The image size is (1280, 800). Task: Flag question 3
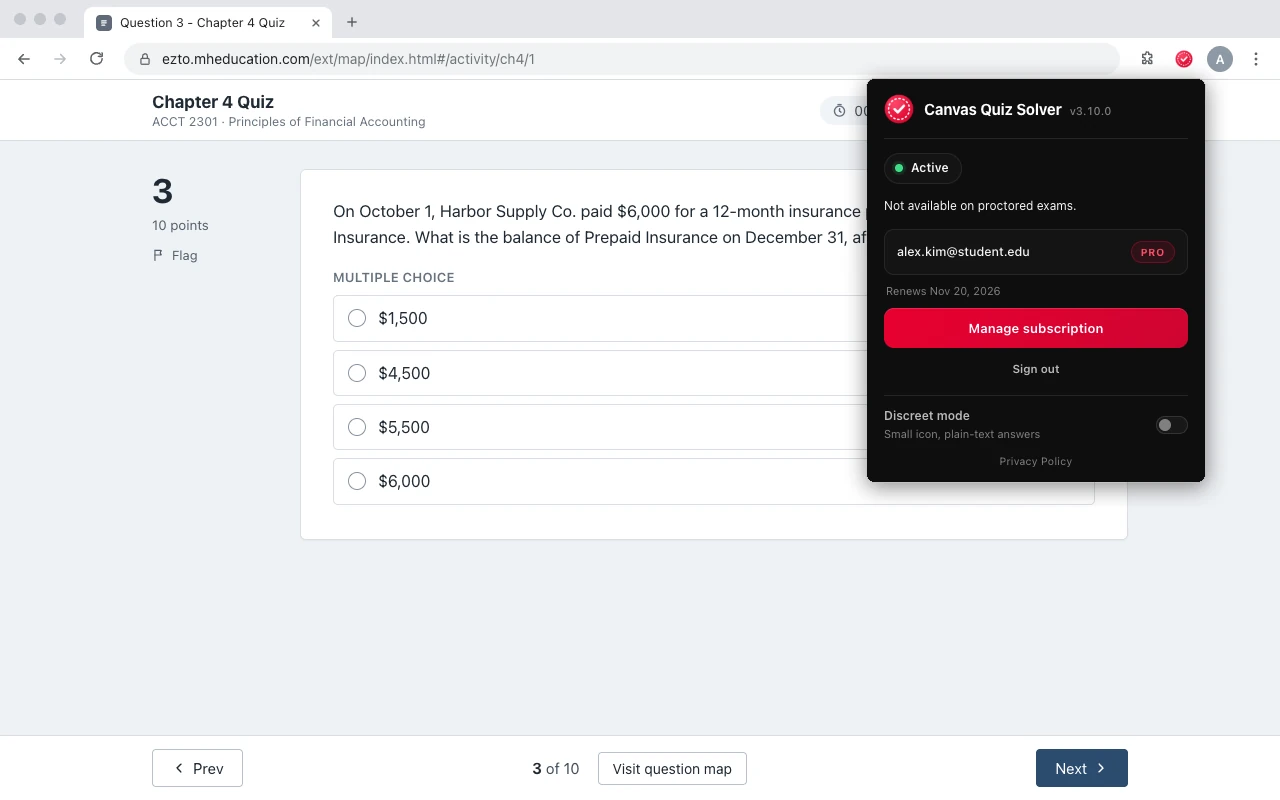click(175, 255)
